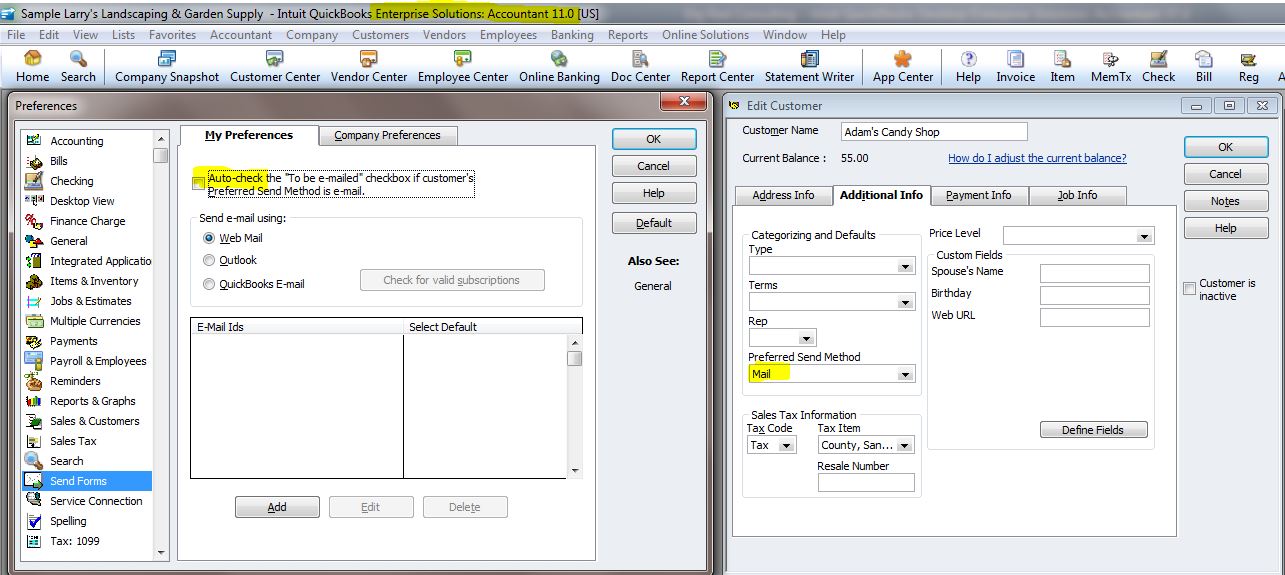
Task: Click the Search toolbar icon
Action: tap(78, 67)
